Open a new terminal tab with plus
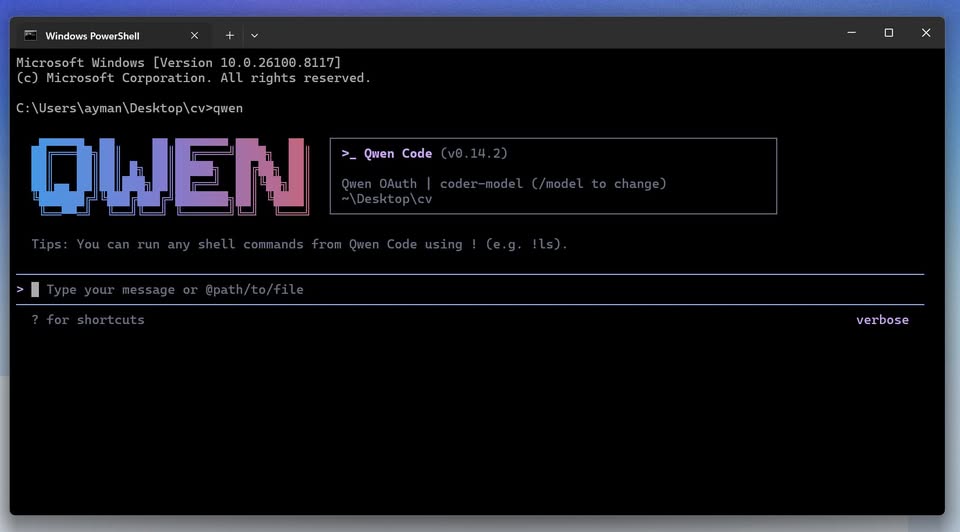960x532 pixels. (x=230, y=36)
